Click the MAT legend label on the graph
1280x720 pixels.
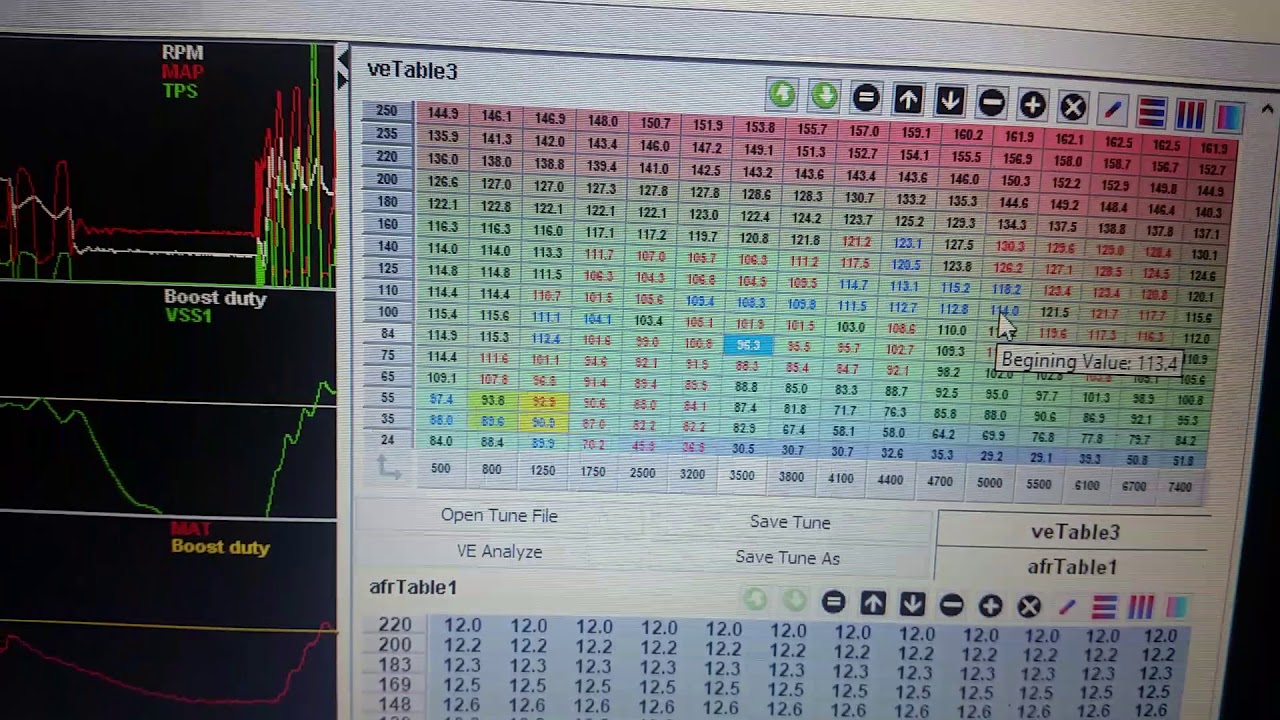[x=190, y=528]
